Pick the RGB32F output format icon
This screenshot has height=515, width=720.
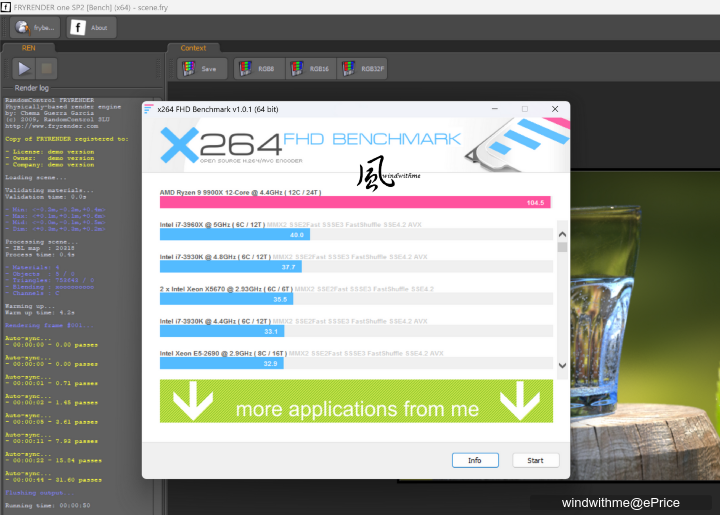(x=363, y=69)
